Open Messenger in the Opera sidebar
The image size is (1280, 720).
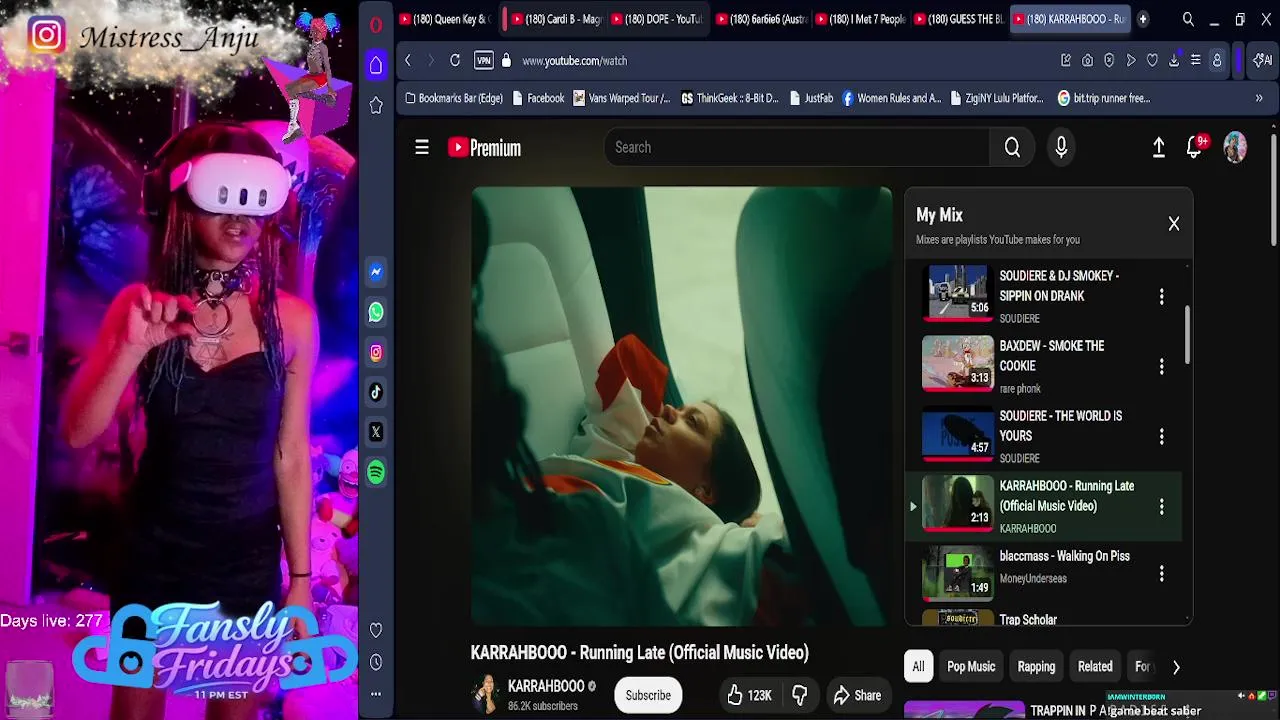point(376,272)
